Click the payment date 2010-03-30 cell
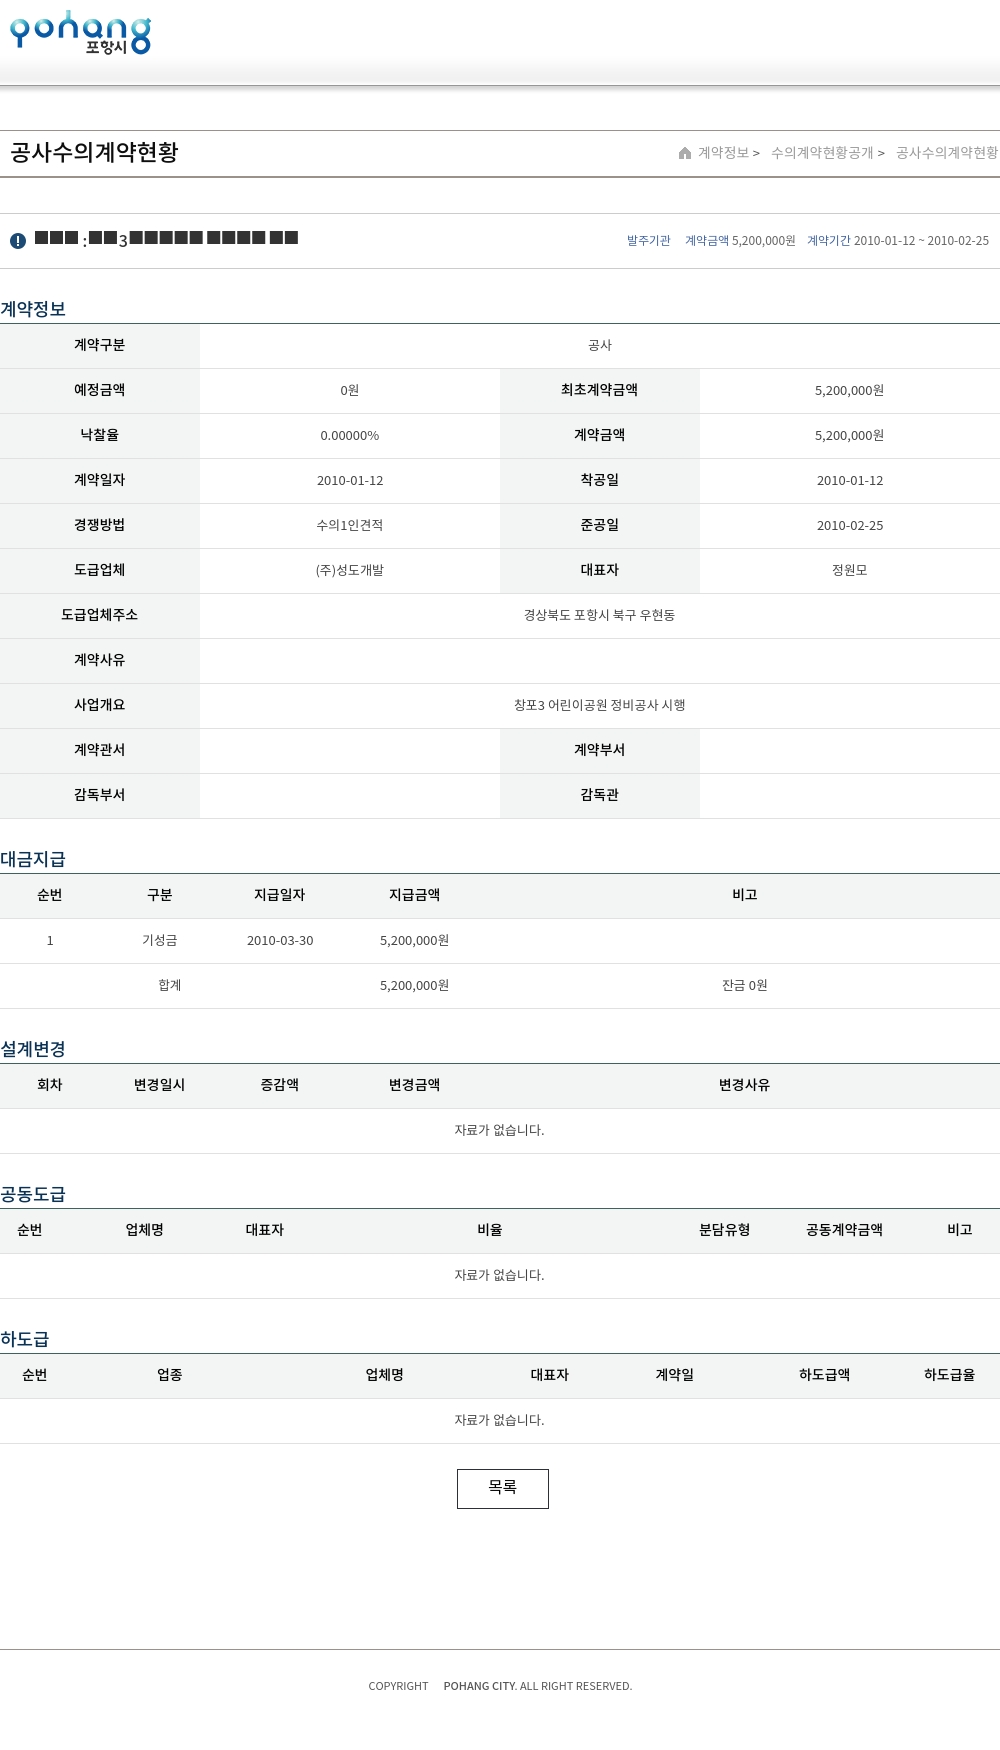The image size is (1000, 1750). [x=280, y=940]
